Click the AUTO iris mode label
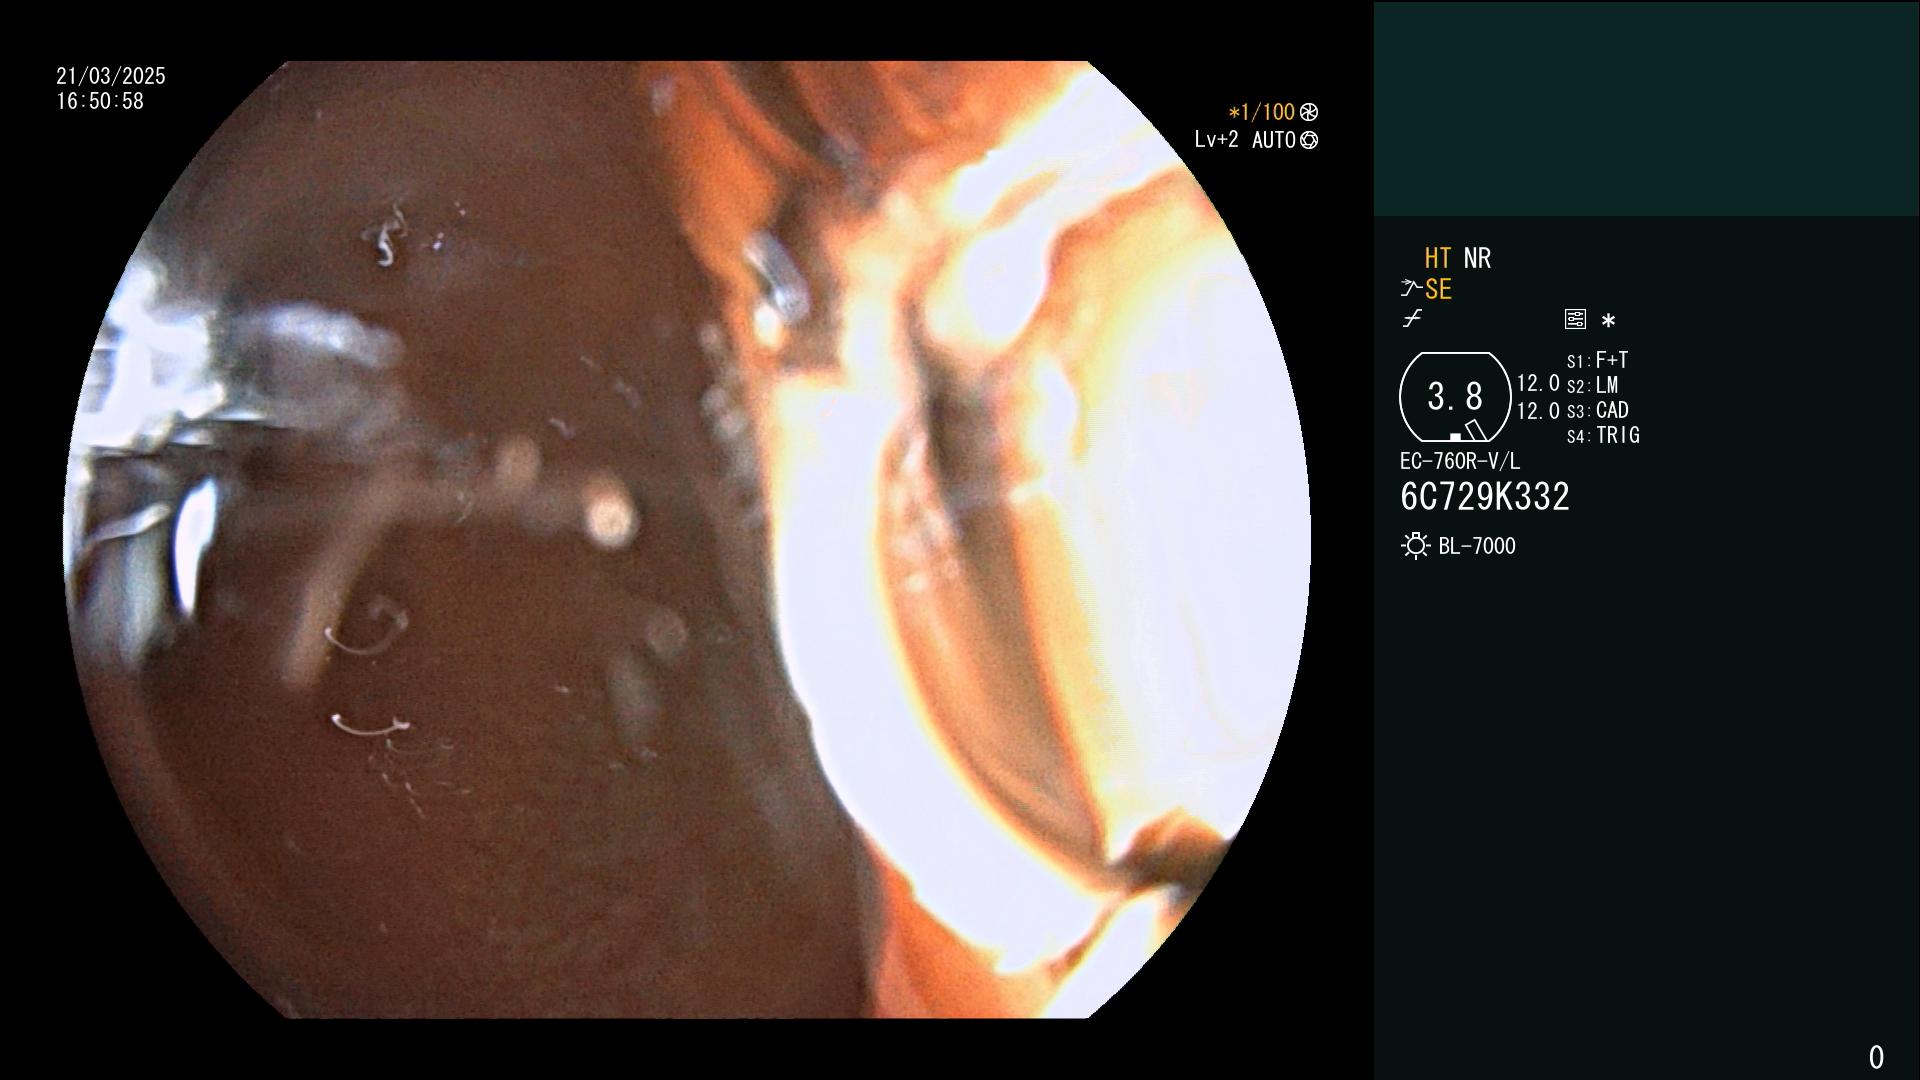Screen dimensions: 1920x1080 (1274, 140)
